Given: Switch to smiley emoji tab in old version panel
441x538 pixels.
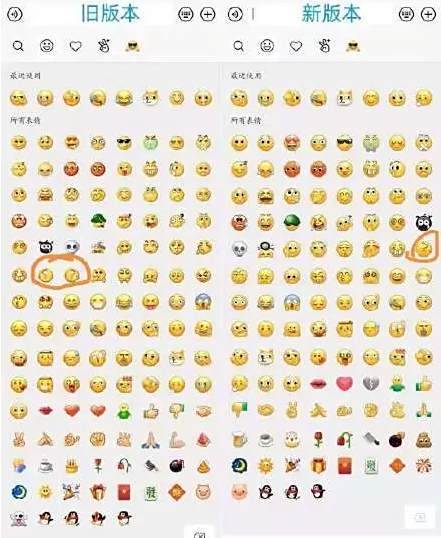Looking at the screenshot, I should point(47,46).
